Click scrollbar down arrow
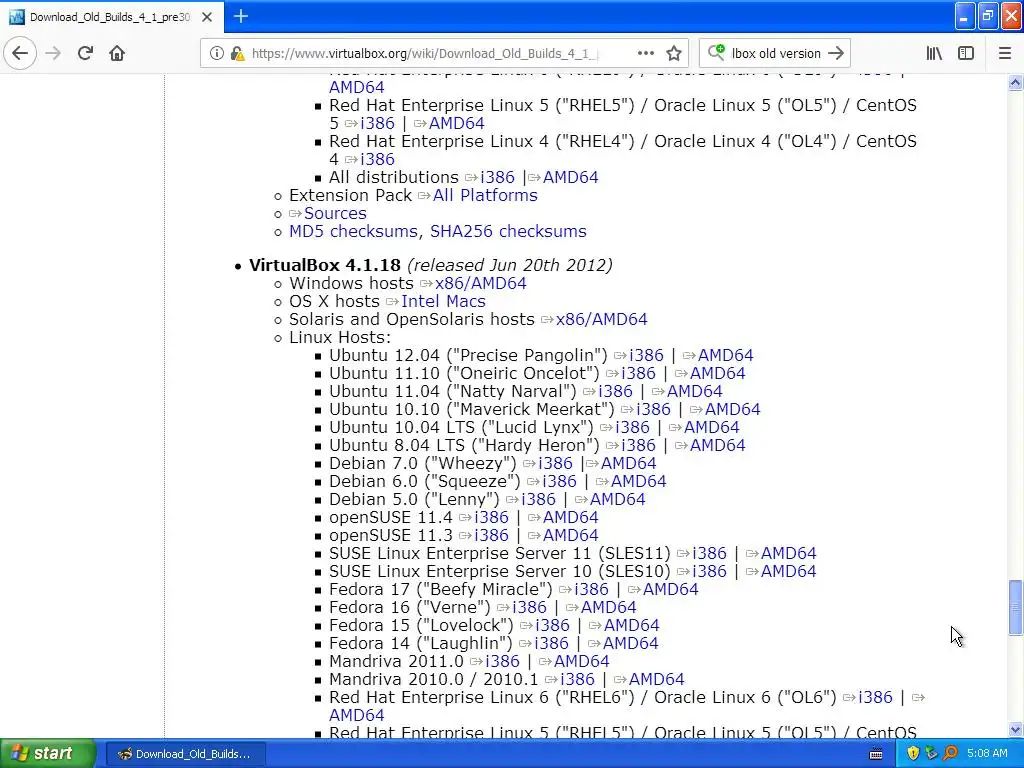The width and height of the screenshot is (1024, 768). point(1015,729)
